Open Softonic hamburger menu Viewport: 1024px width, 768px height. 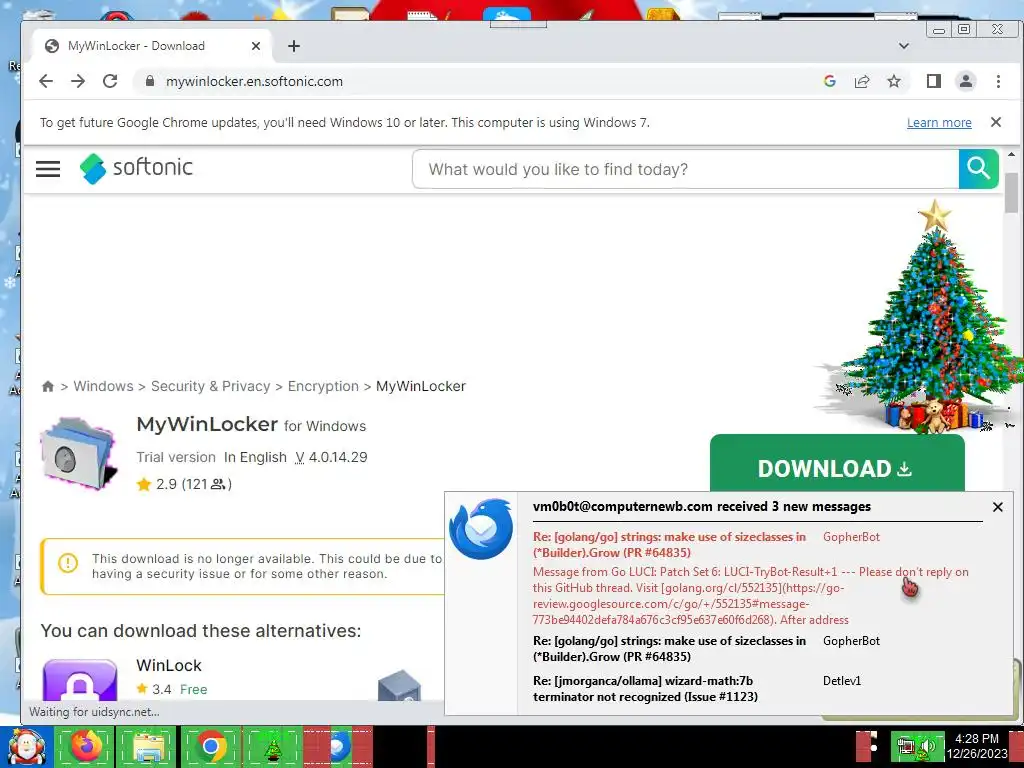48,169
